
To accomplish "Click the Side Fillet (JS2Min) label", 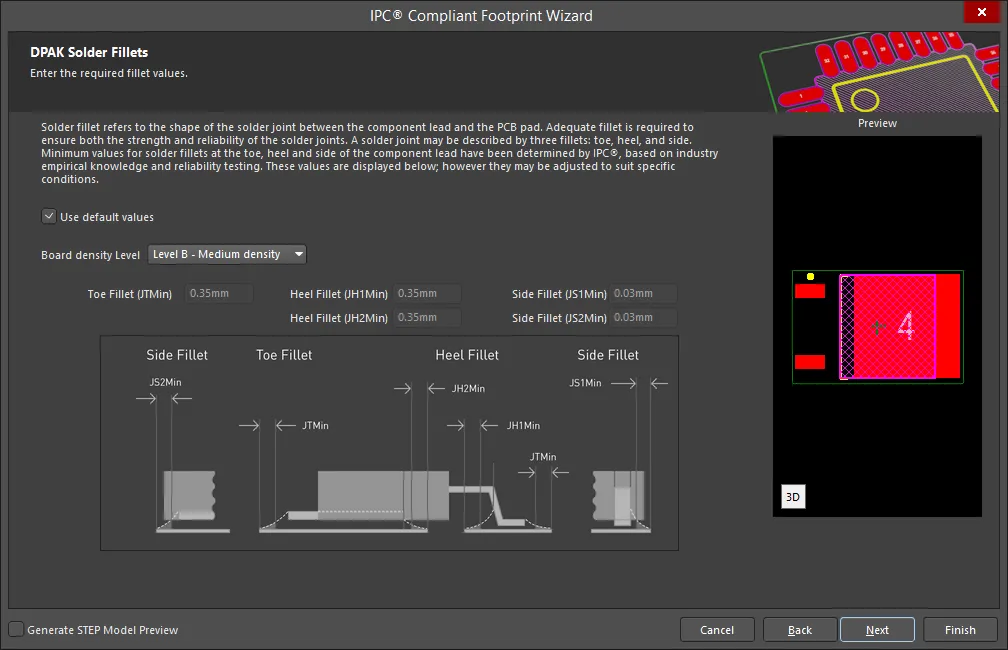I will (559, 318).
